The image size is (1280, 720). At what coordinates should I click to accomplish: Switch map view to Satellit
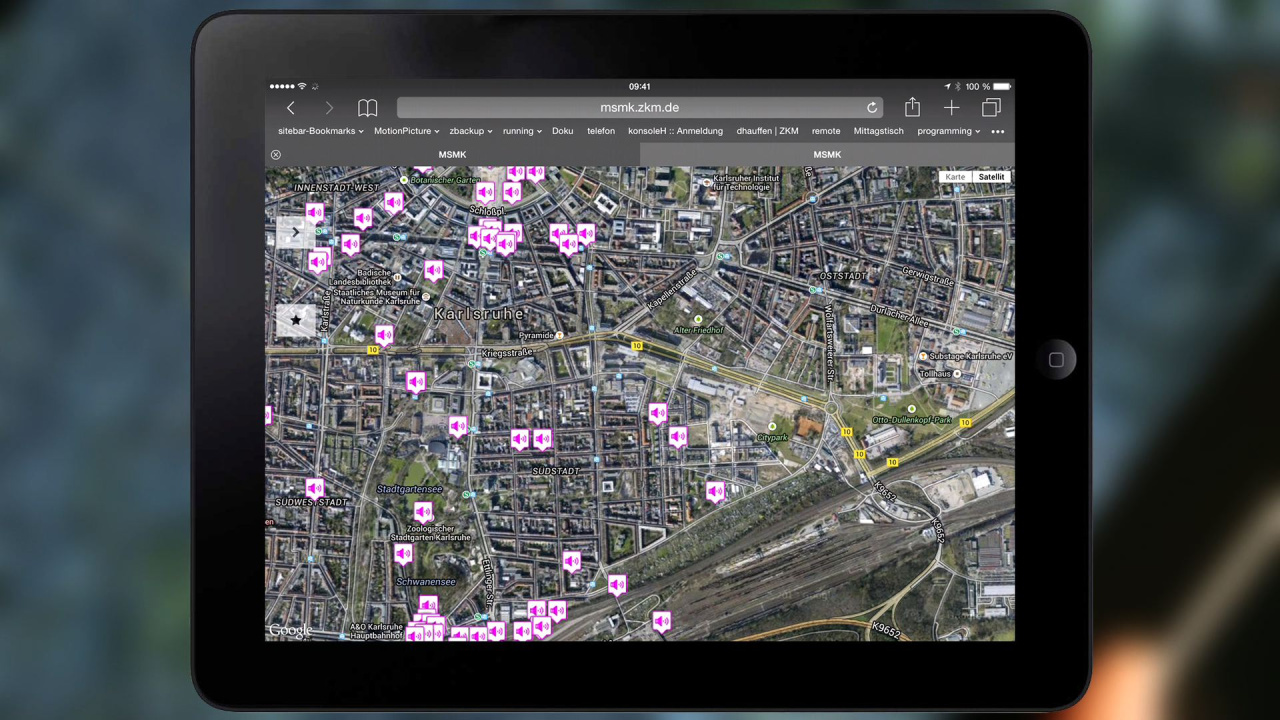click(991, 177)
